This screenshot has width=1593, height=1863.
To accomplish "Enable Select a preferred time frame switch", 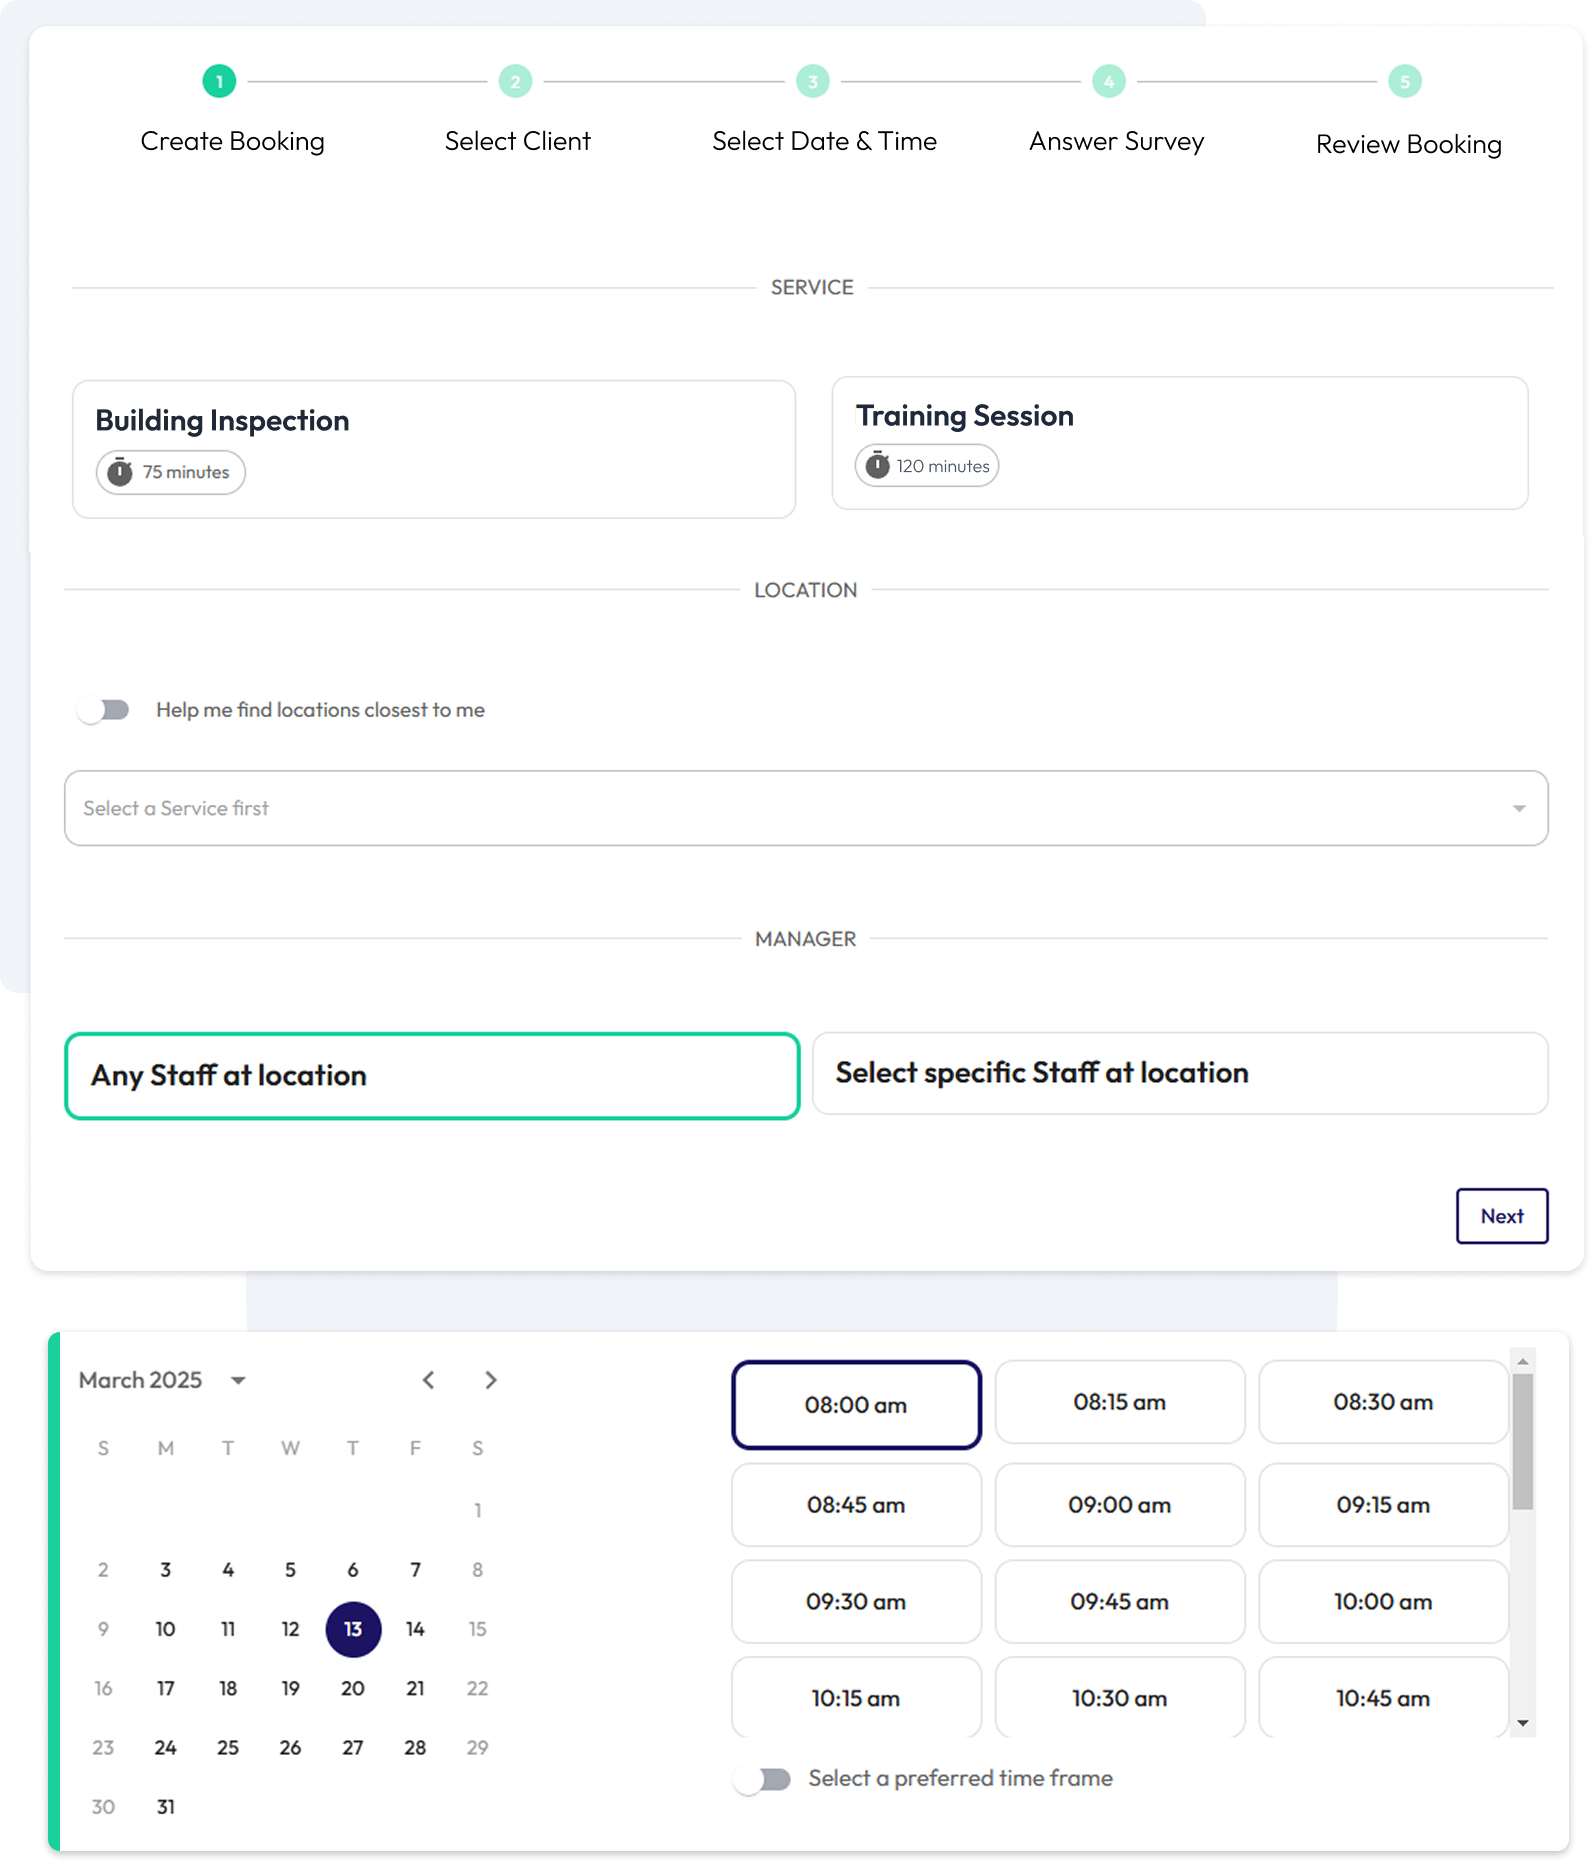I will click(x=763, y=1779).
